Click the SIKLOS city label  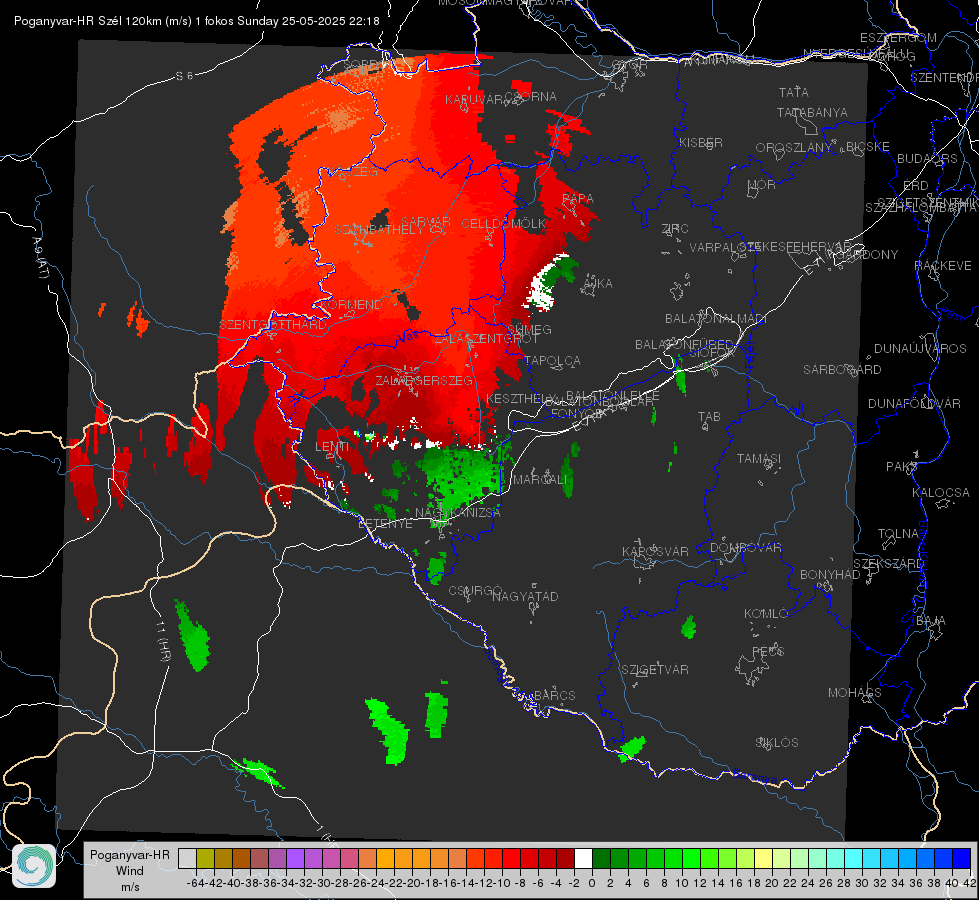(x=777, y=743)
